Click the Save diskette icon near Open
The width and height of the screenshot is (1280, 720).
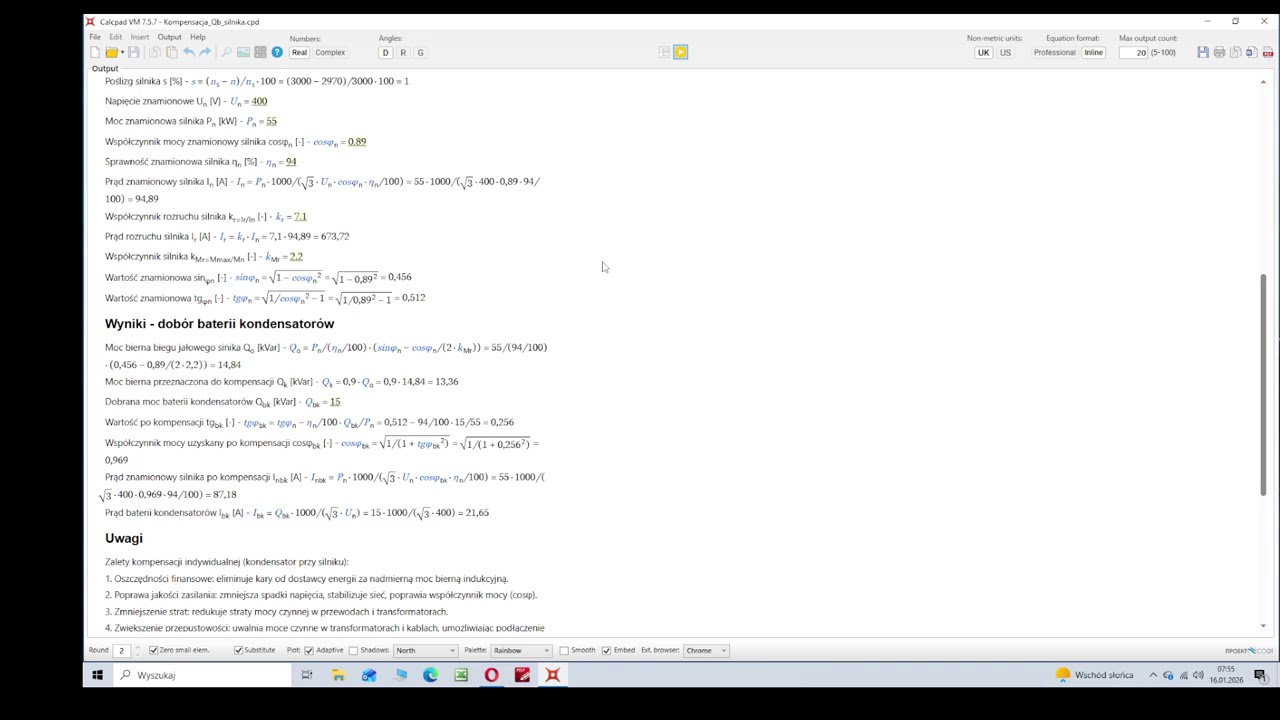134,52
